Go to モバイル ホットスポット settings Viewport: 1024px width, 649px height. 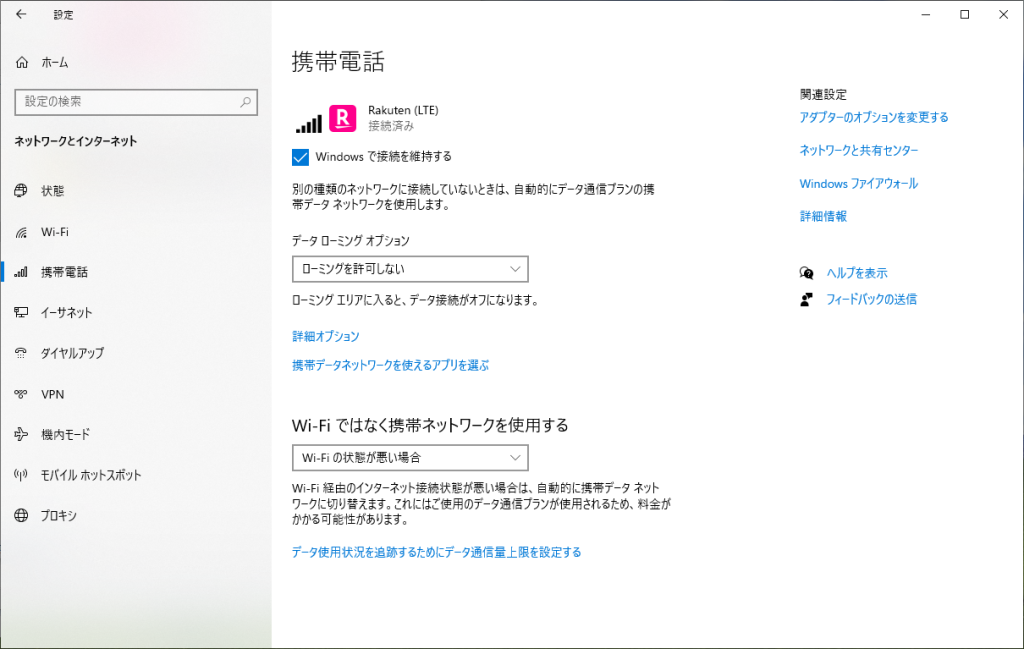pos(90,475)
